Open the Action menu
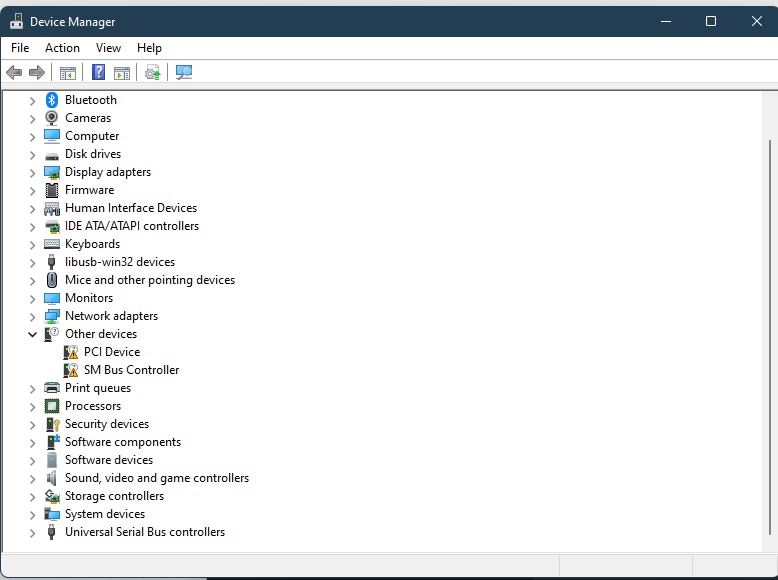Image resolution: width=778 pixels, height=580 pixels. pyautogui.click(x=62, y=48)
